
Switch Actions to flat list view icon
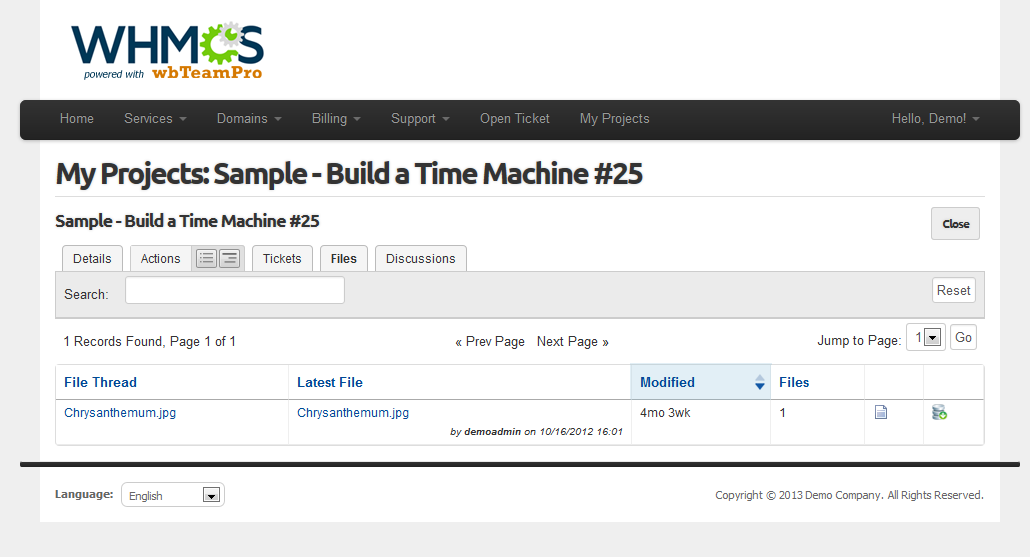pyautogui.click(x=206, y=259)
